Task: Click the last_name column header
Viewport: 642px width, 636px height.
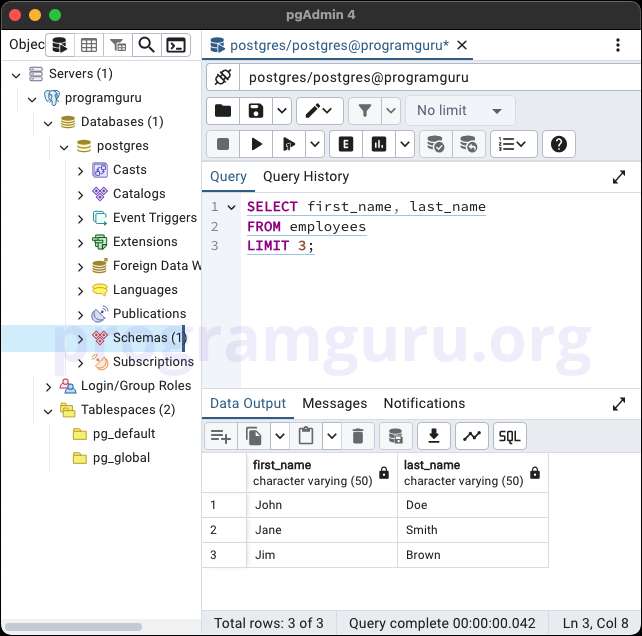Action: pyautogui.click(x=473, y=473)
